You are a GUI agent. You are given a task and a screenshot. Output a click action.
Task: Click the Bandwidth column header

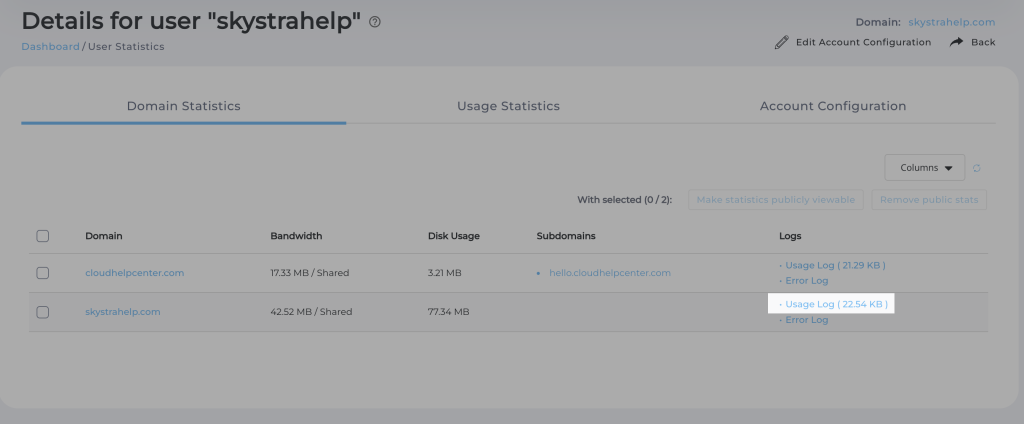tap(296, 236)
